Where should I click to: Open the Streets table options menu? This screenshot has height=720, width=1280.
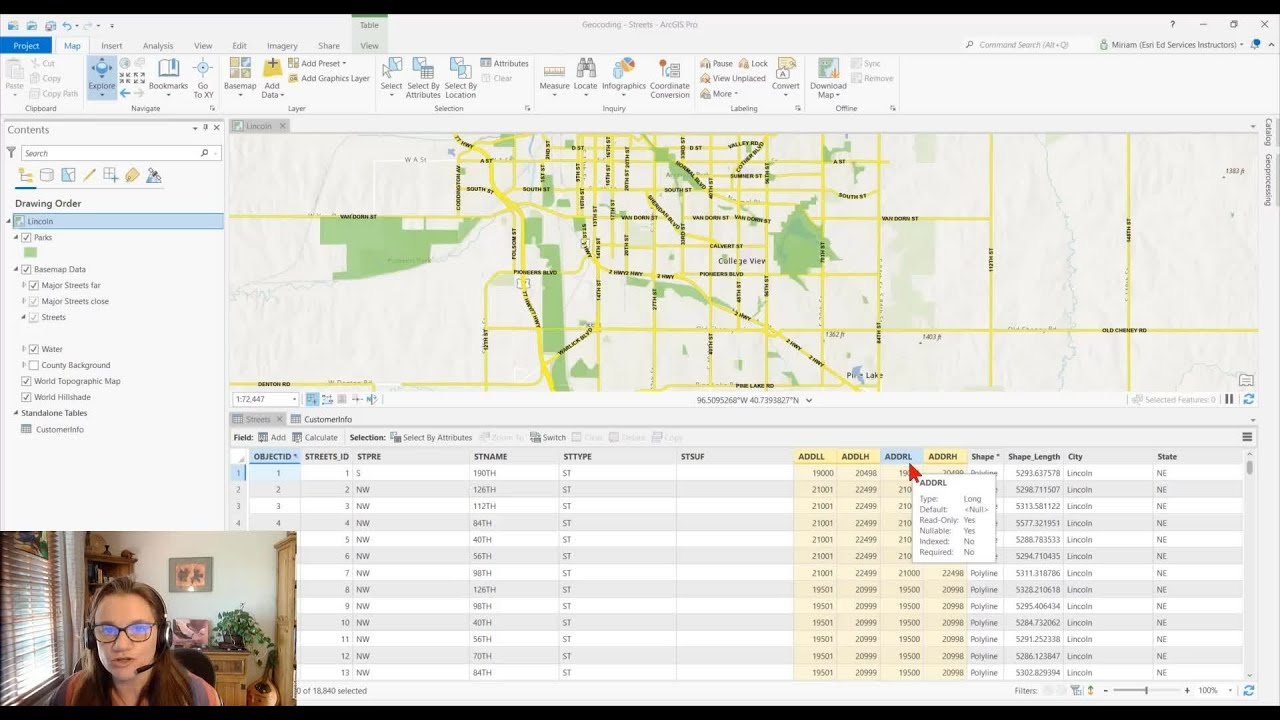pyautogui.click(x=1247, y=437)
